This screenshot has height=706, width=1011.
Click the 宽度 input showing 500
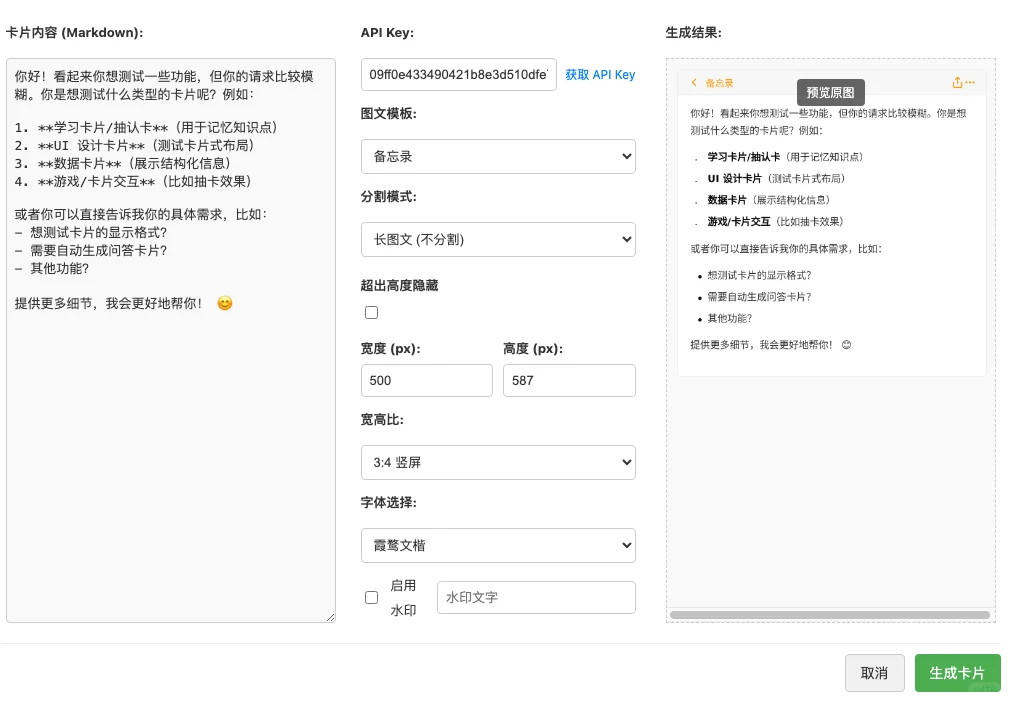pyautogui.click(x=427, y=380)
